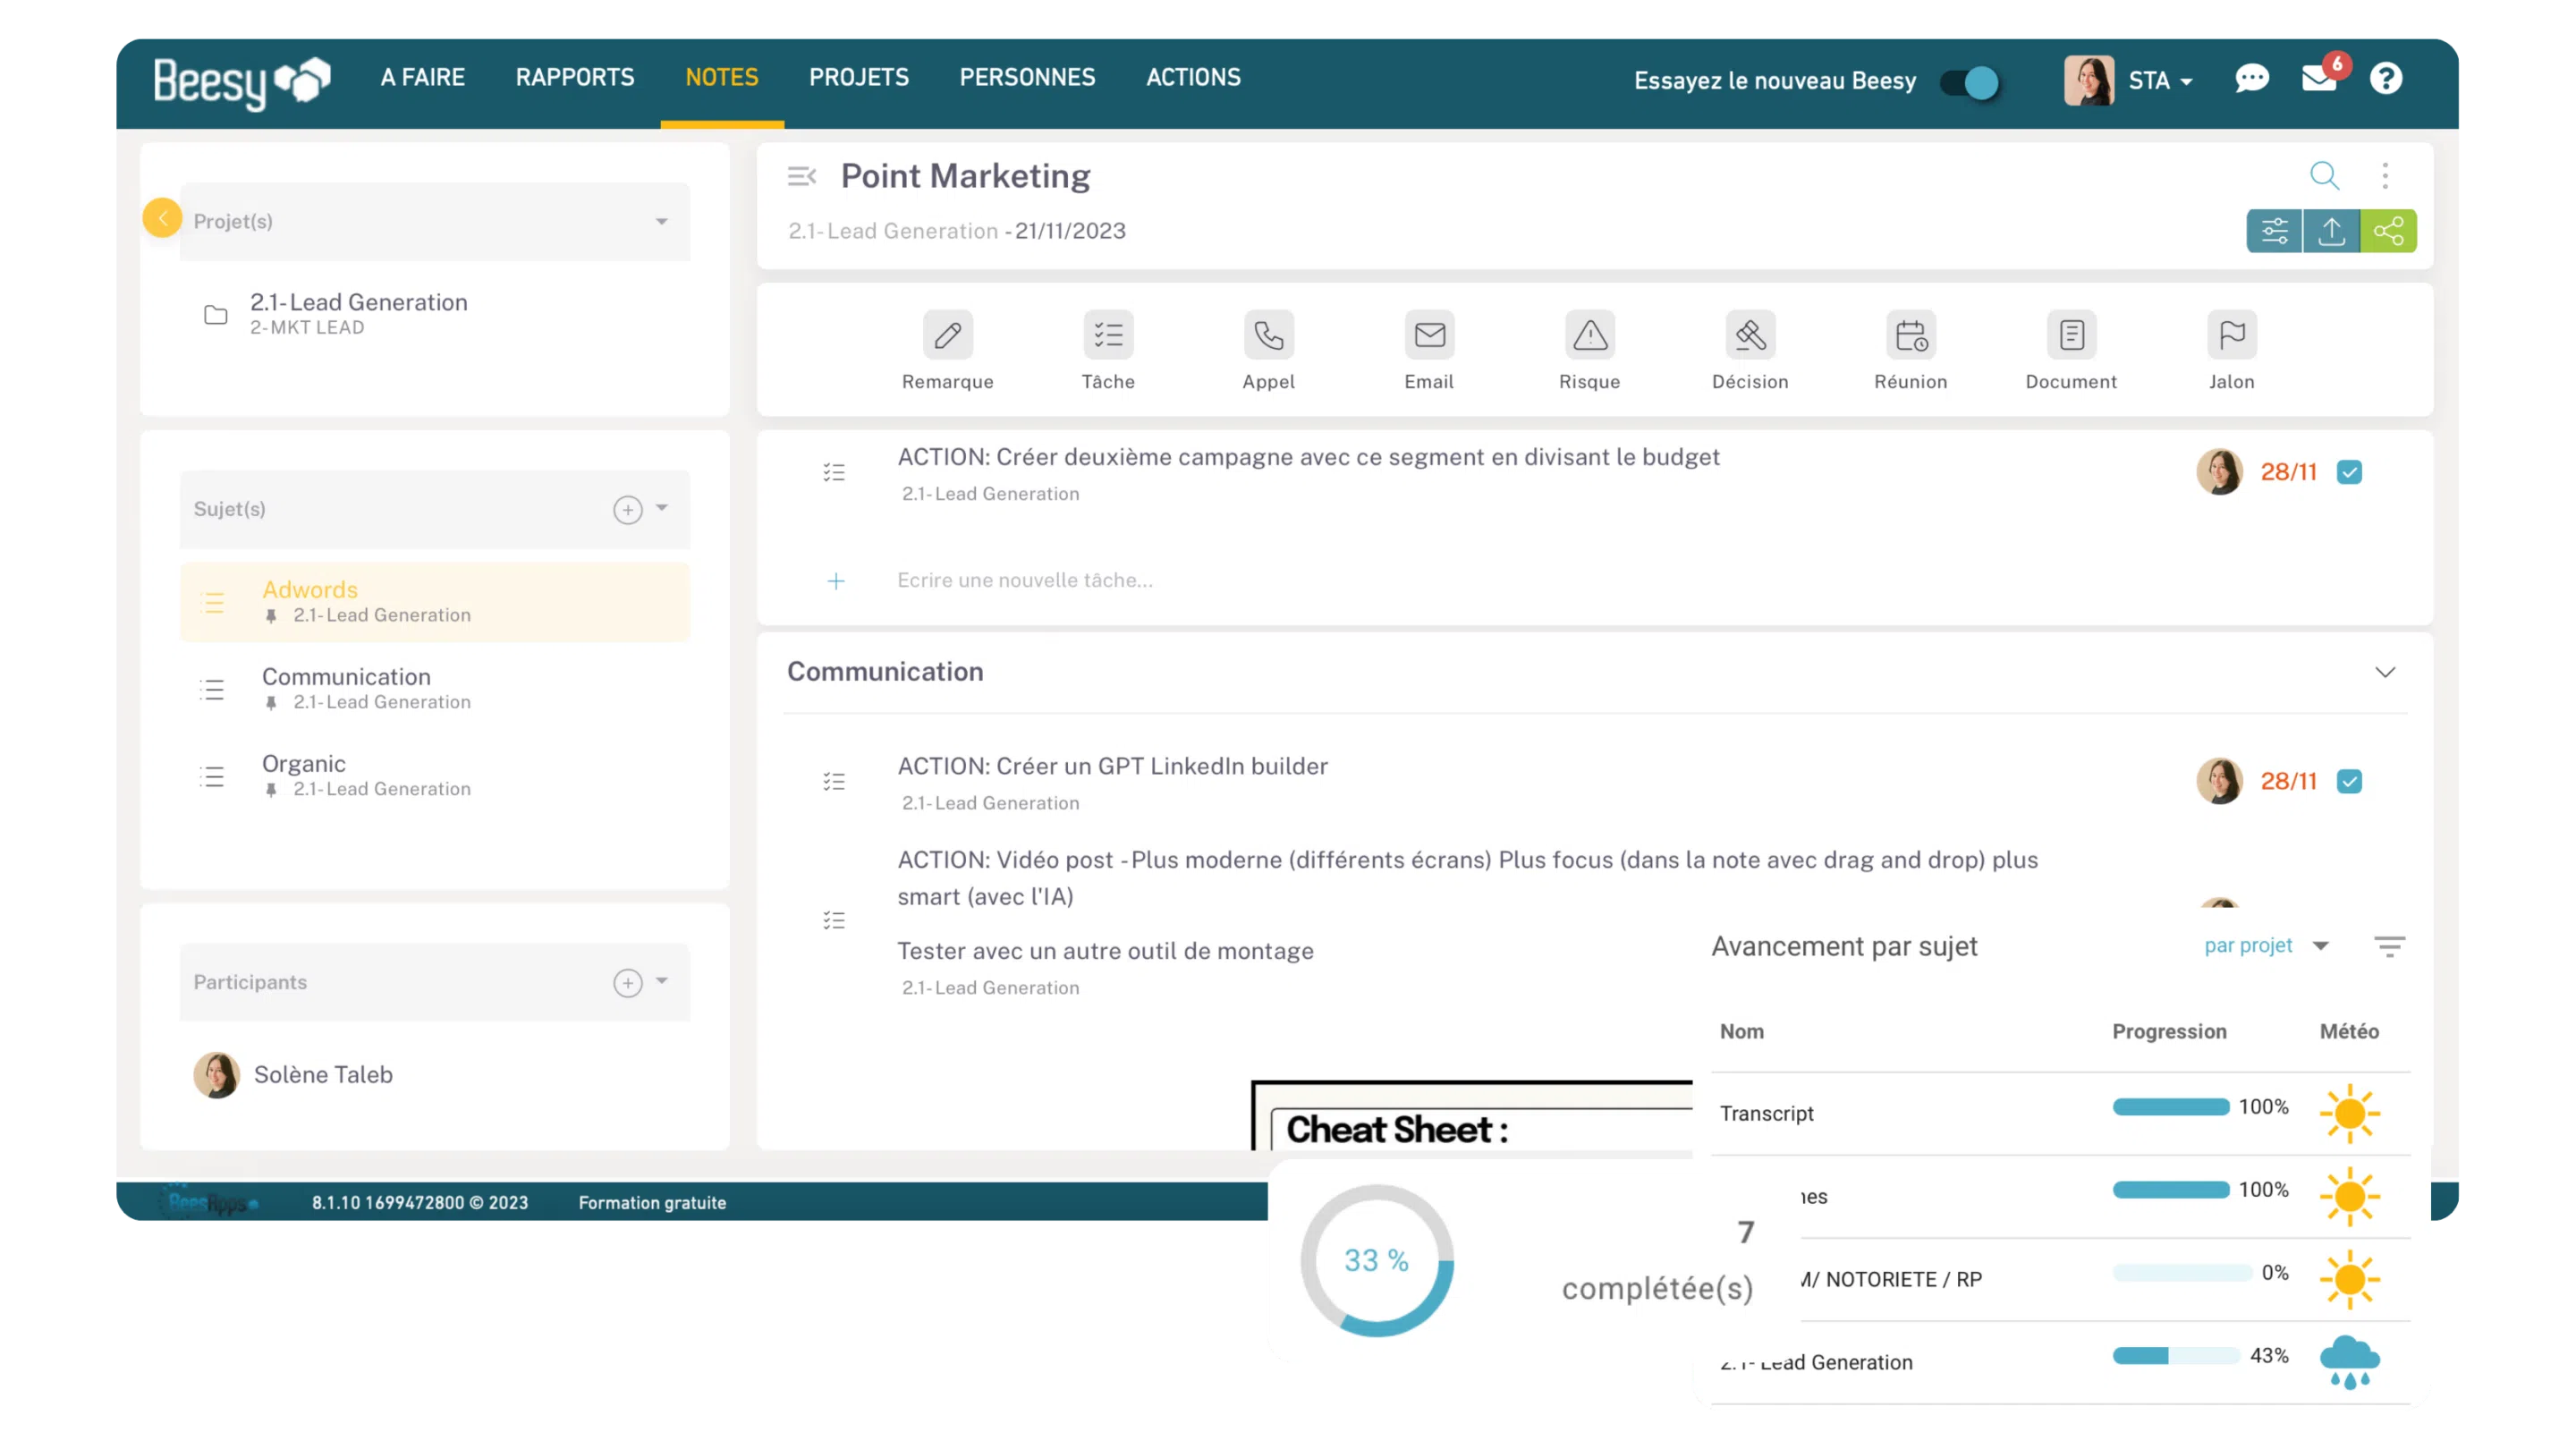
Task: Click the Ecrire une nouvelle tâche field
Action: click(1024, 581)
